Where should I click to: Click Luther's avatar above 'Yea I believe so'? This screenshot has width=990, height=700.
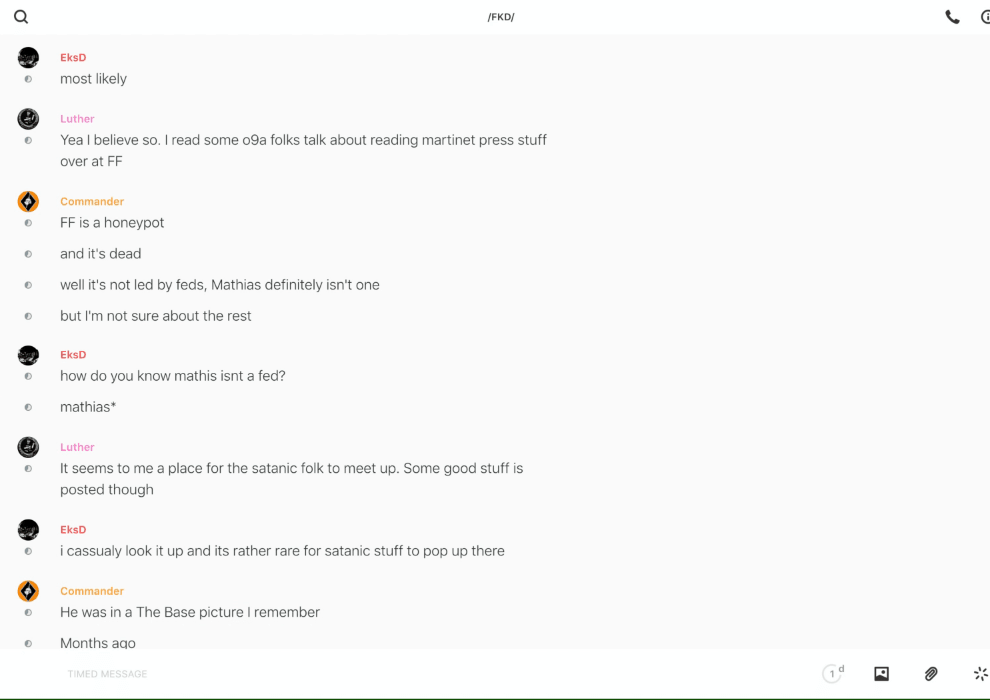tap(28, 119)
